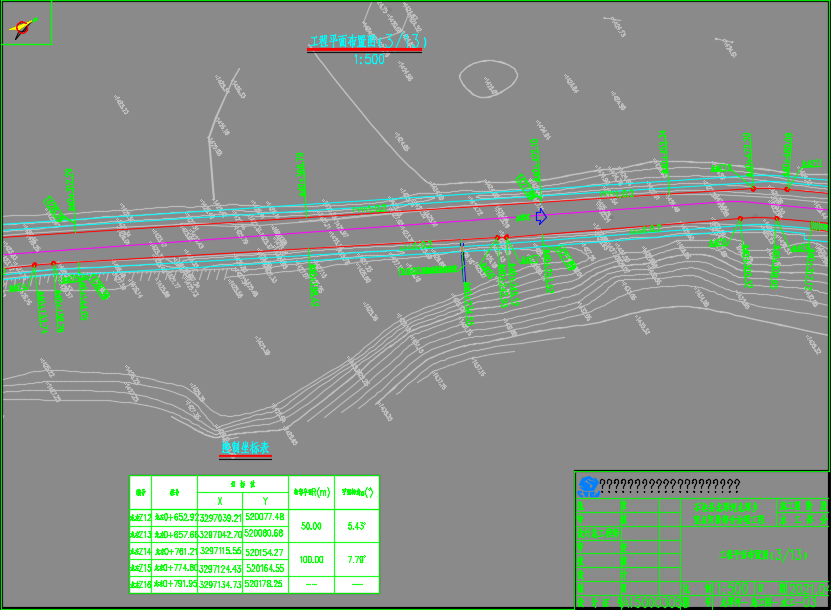Select cell Z12 in coordinate table
Viewport: 831px width, 610px height.
coord(140,517)
